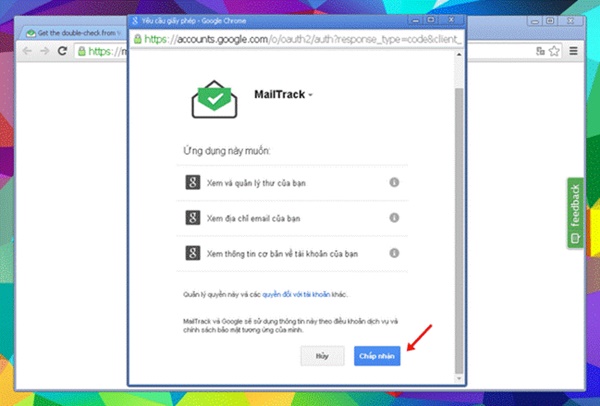
Task: Click info icon for 'Xem và quản lý thư'
Action: pyautogui.click(x=394, y=182)
